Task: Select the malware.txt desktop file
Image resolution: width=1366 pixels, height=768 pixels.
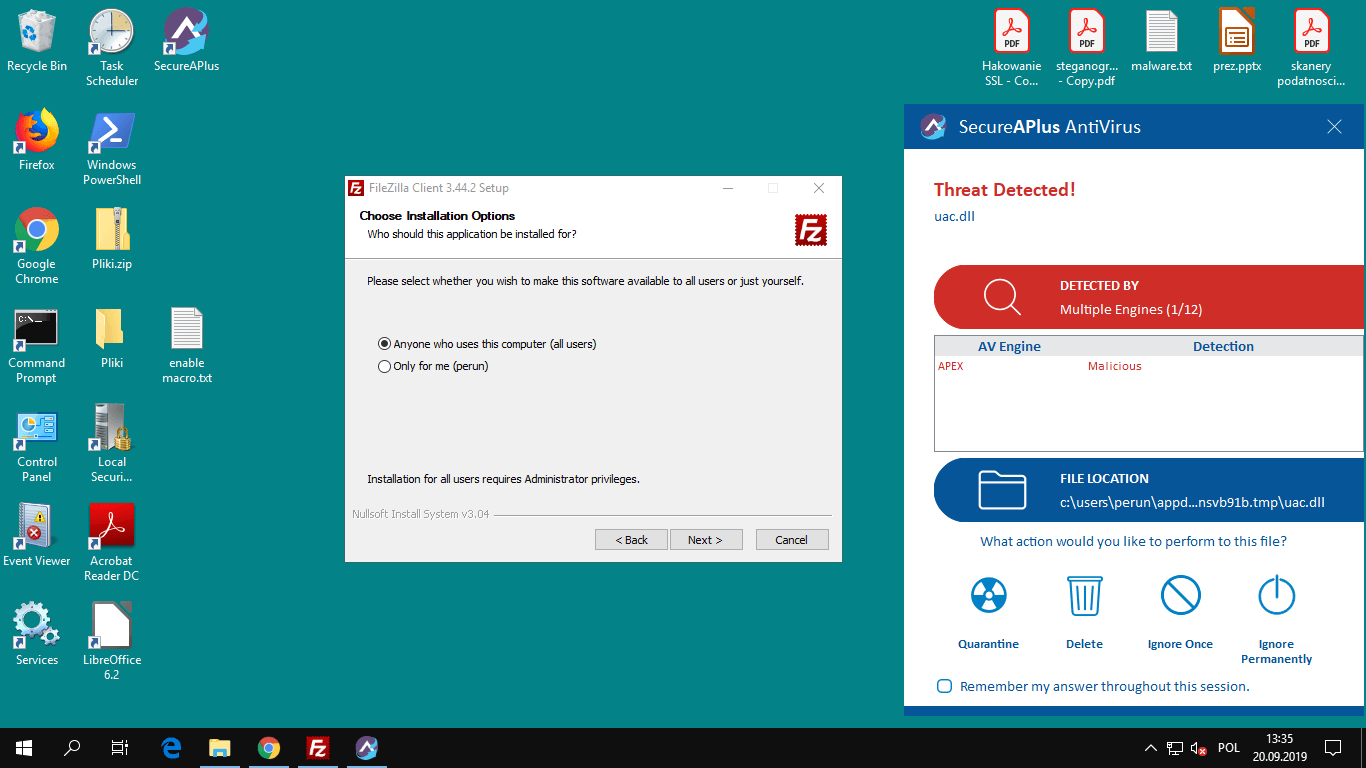Action: pyautogui.click(x=1162, y=41)
